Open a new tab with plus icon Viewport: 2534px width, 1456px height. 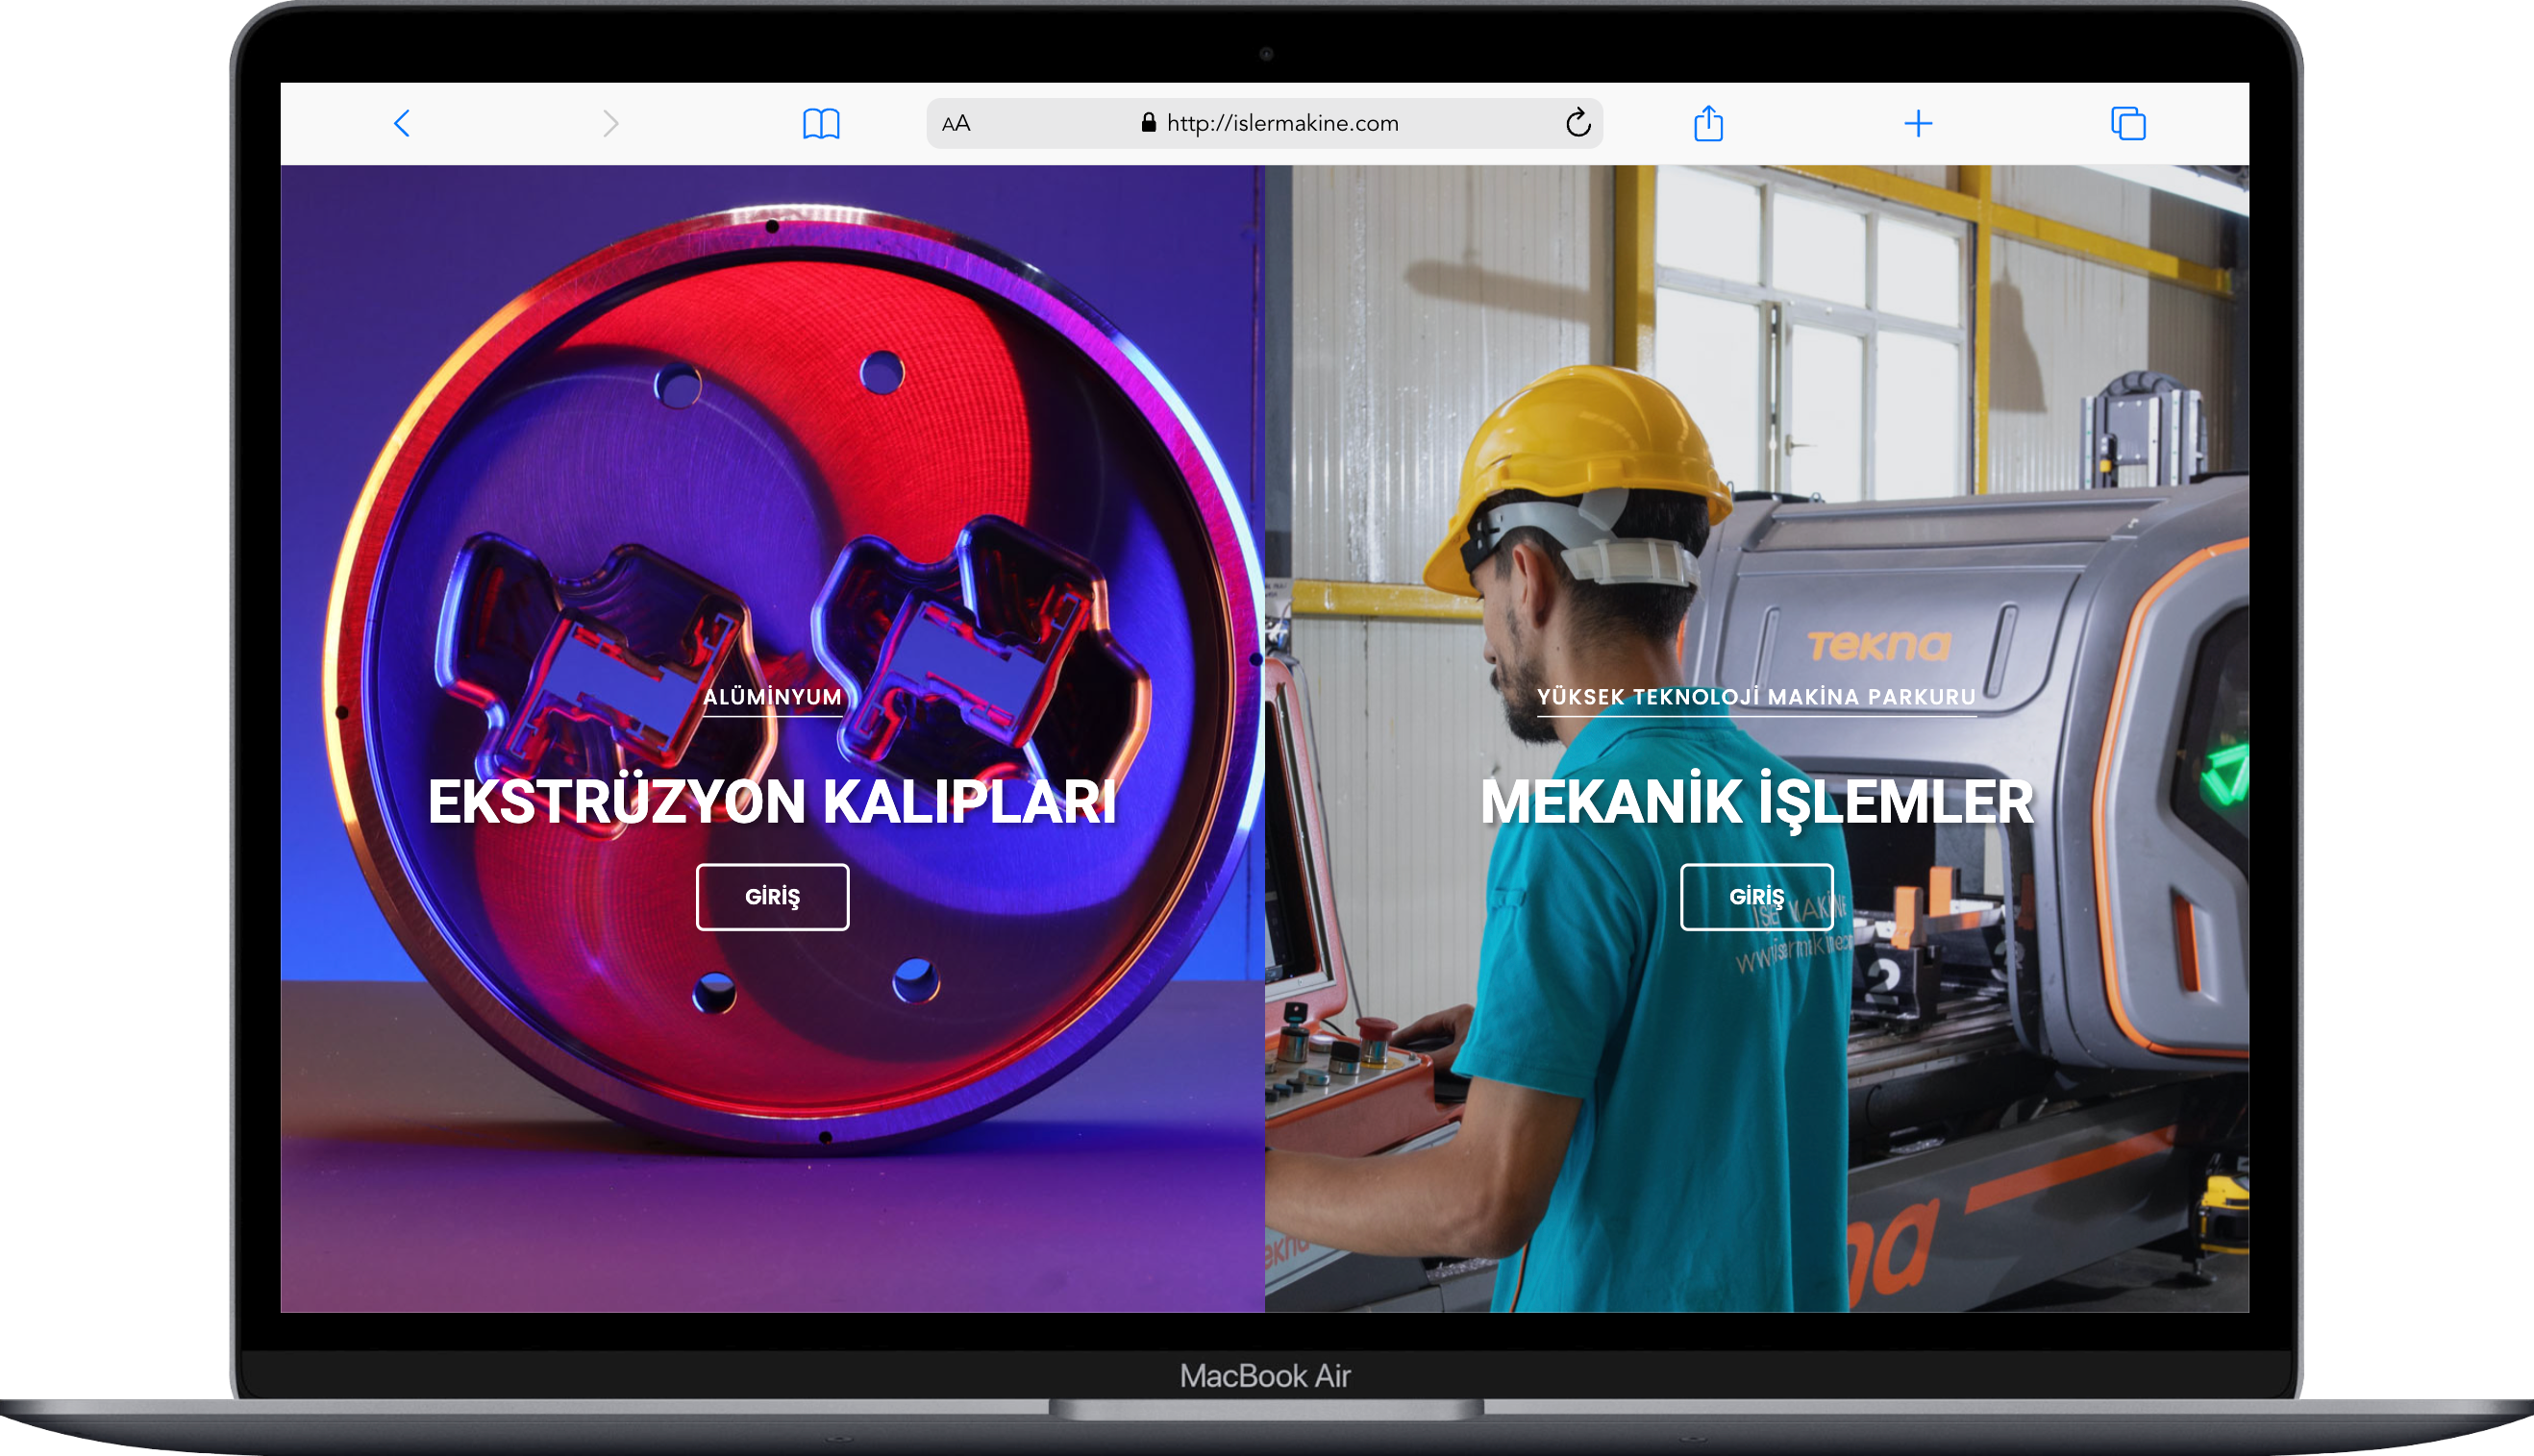1917,124
